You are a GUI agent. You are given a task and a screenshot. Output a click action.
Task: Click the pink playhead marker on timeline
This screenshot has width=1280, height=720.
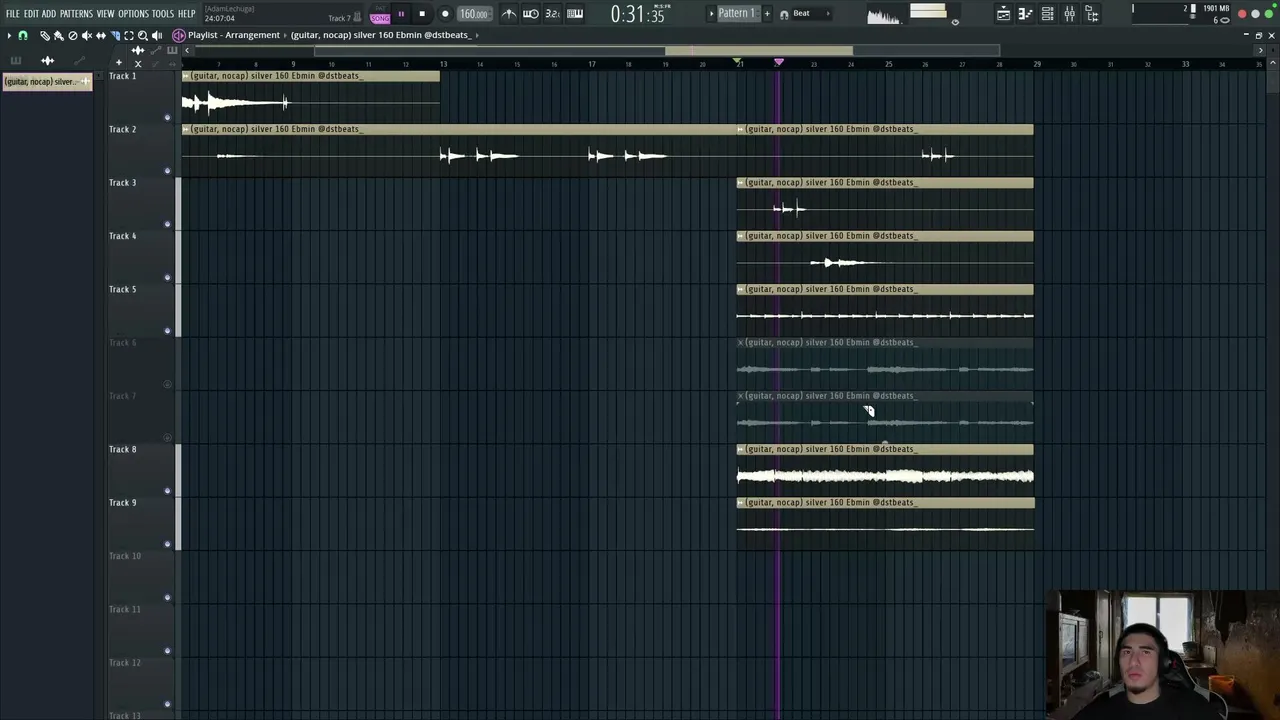point(779,63)
